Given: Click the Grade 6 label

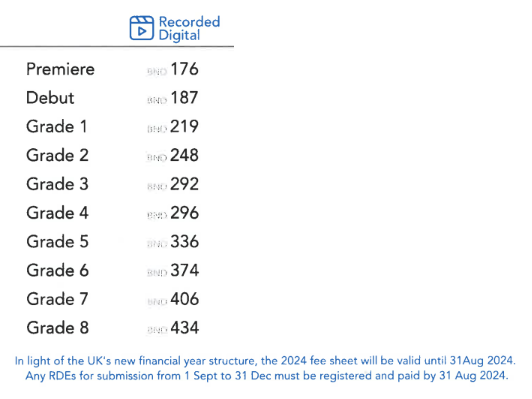Looking at the screenshot, I should 57,270.
